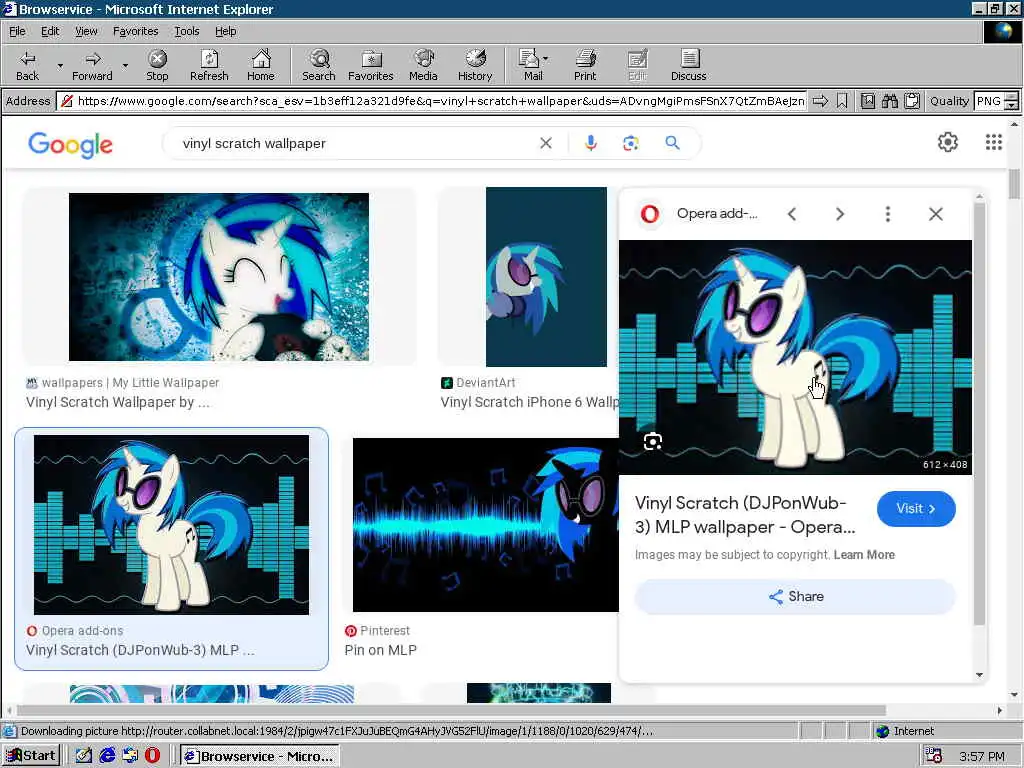Screen dimensions: 1024x768
Task: Open the Quality PNG dropdown
Action: click(1011, 101)
